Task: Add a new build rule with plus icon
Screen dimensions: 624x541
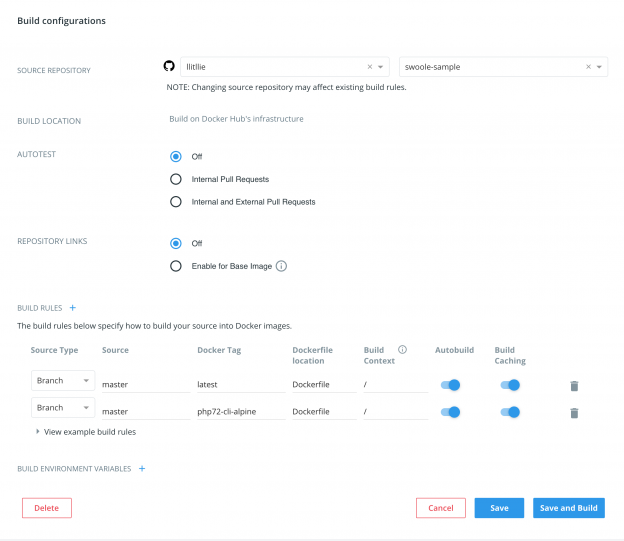Action: 72,308
